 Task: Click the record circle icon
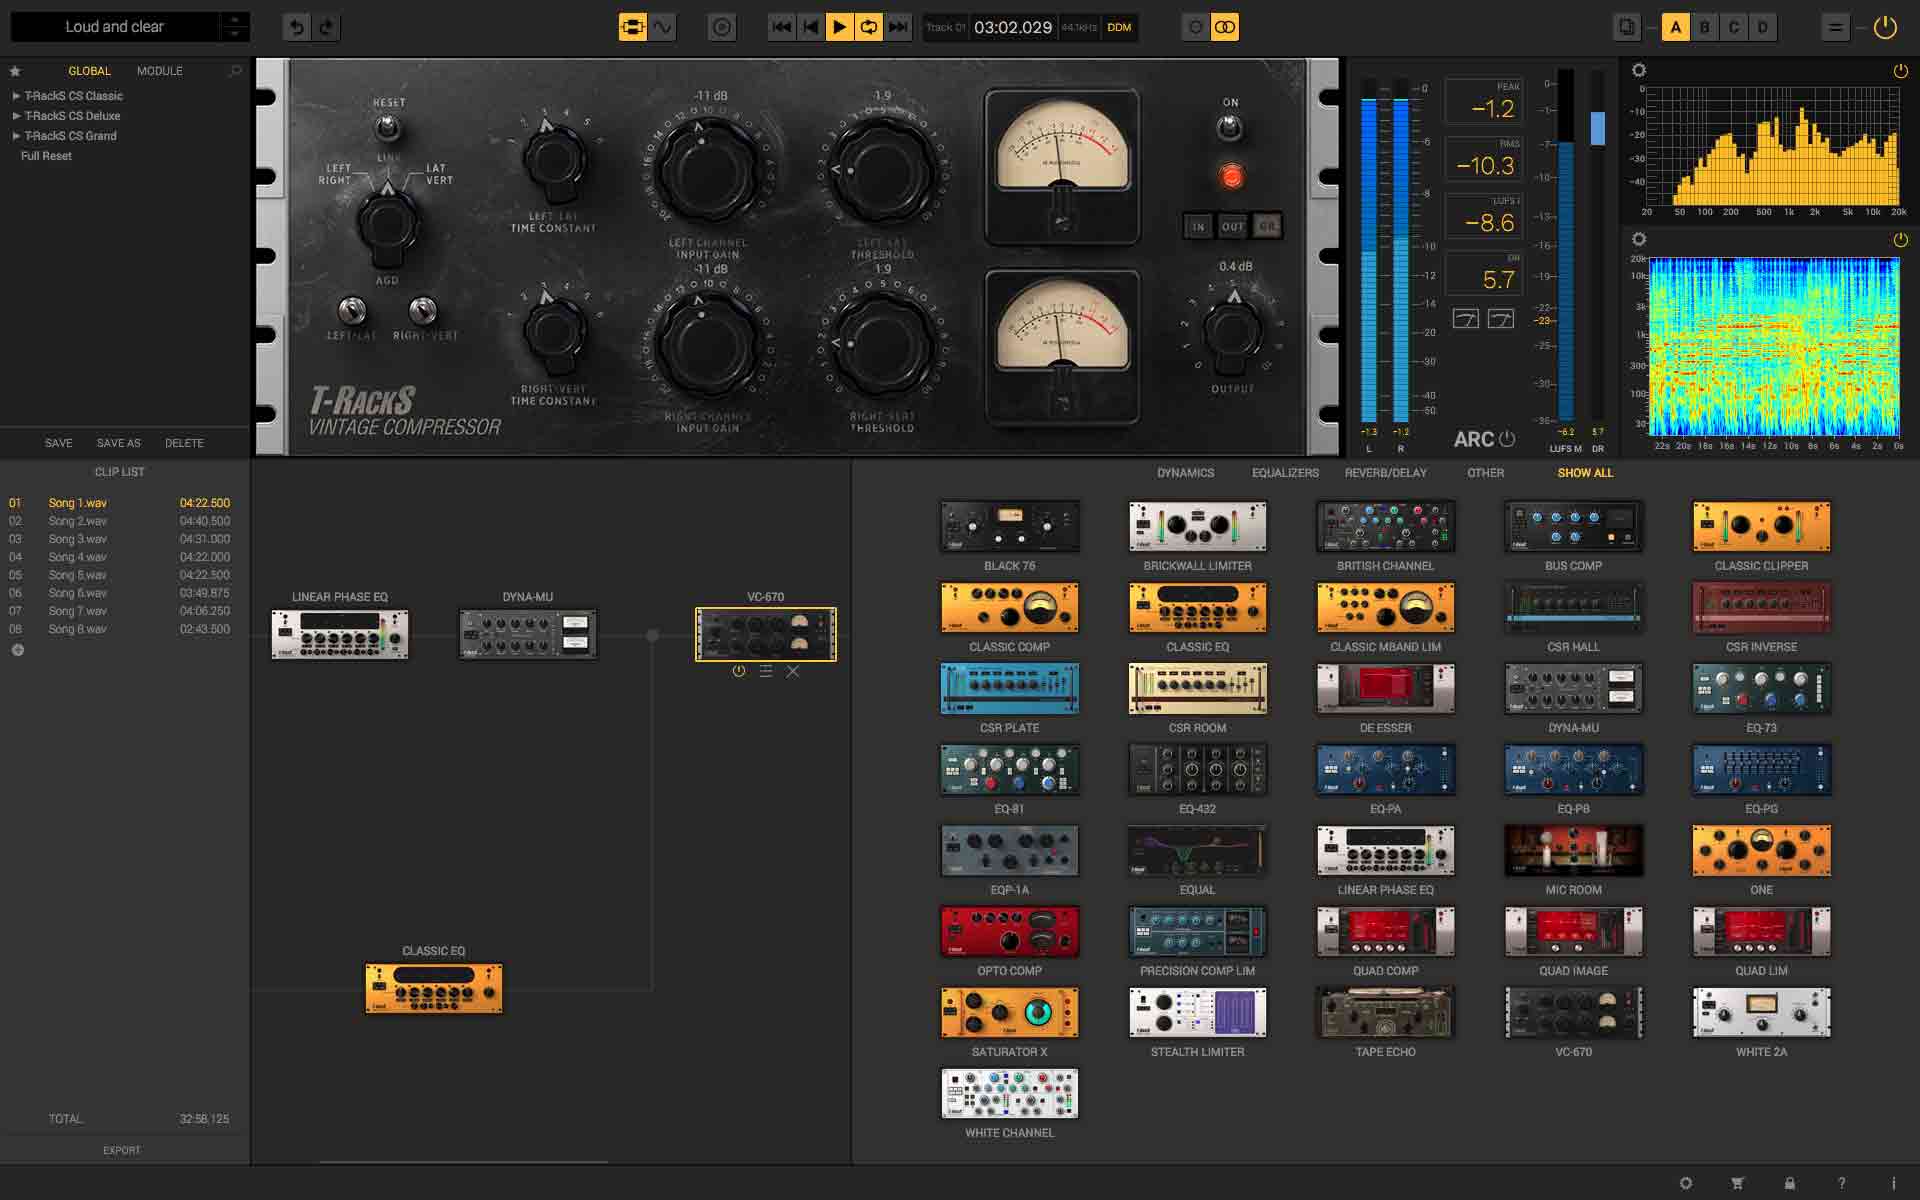pyautogui.click(x=721, y=27)
